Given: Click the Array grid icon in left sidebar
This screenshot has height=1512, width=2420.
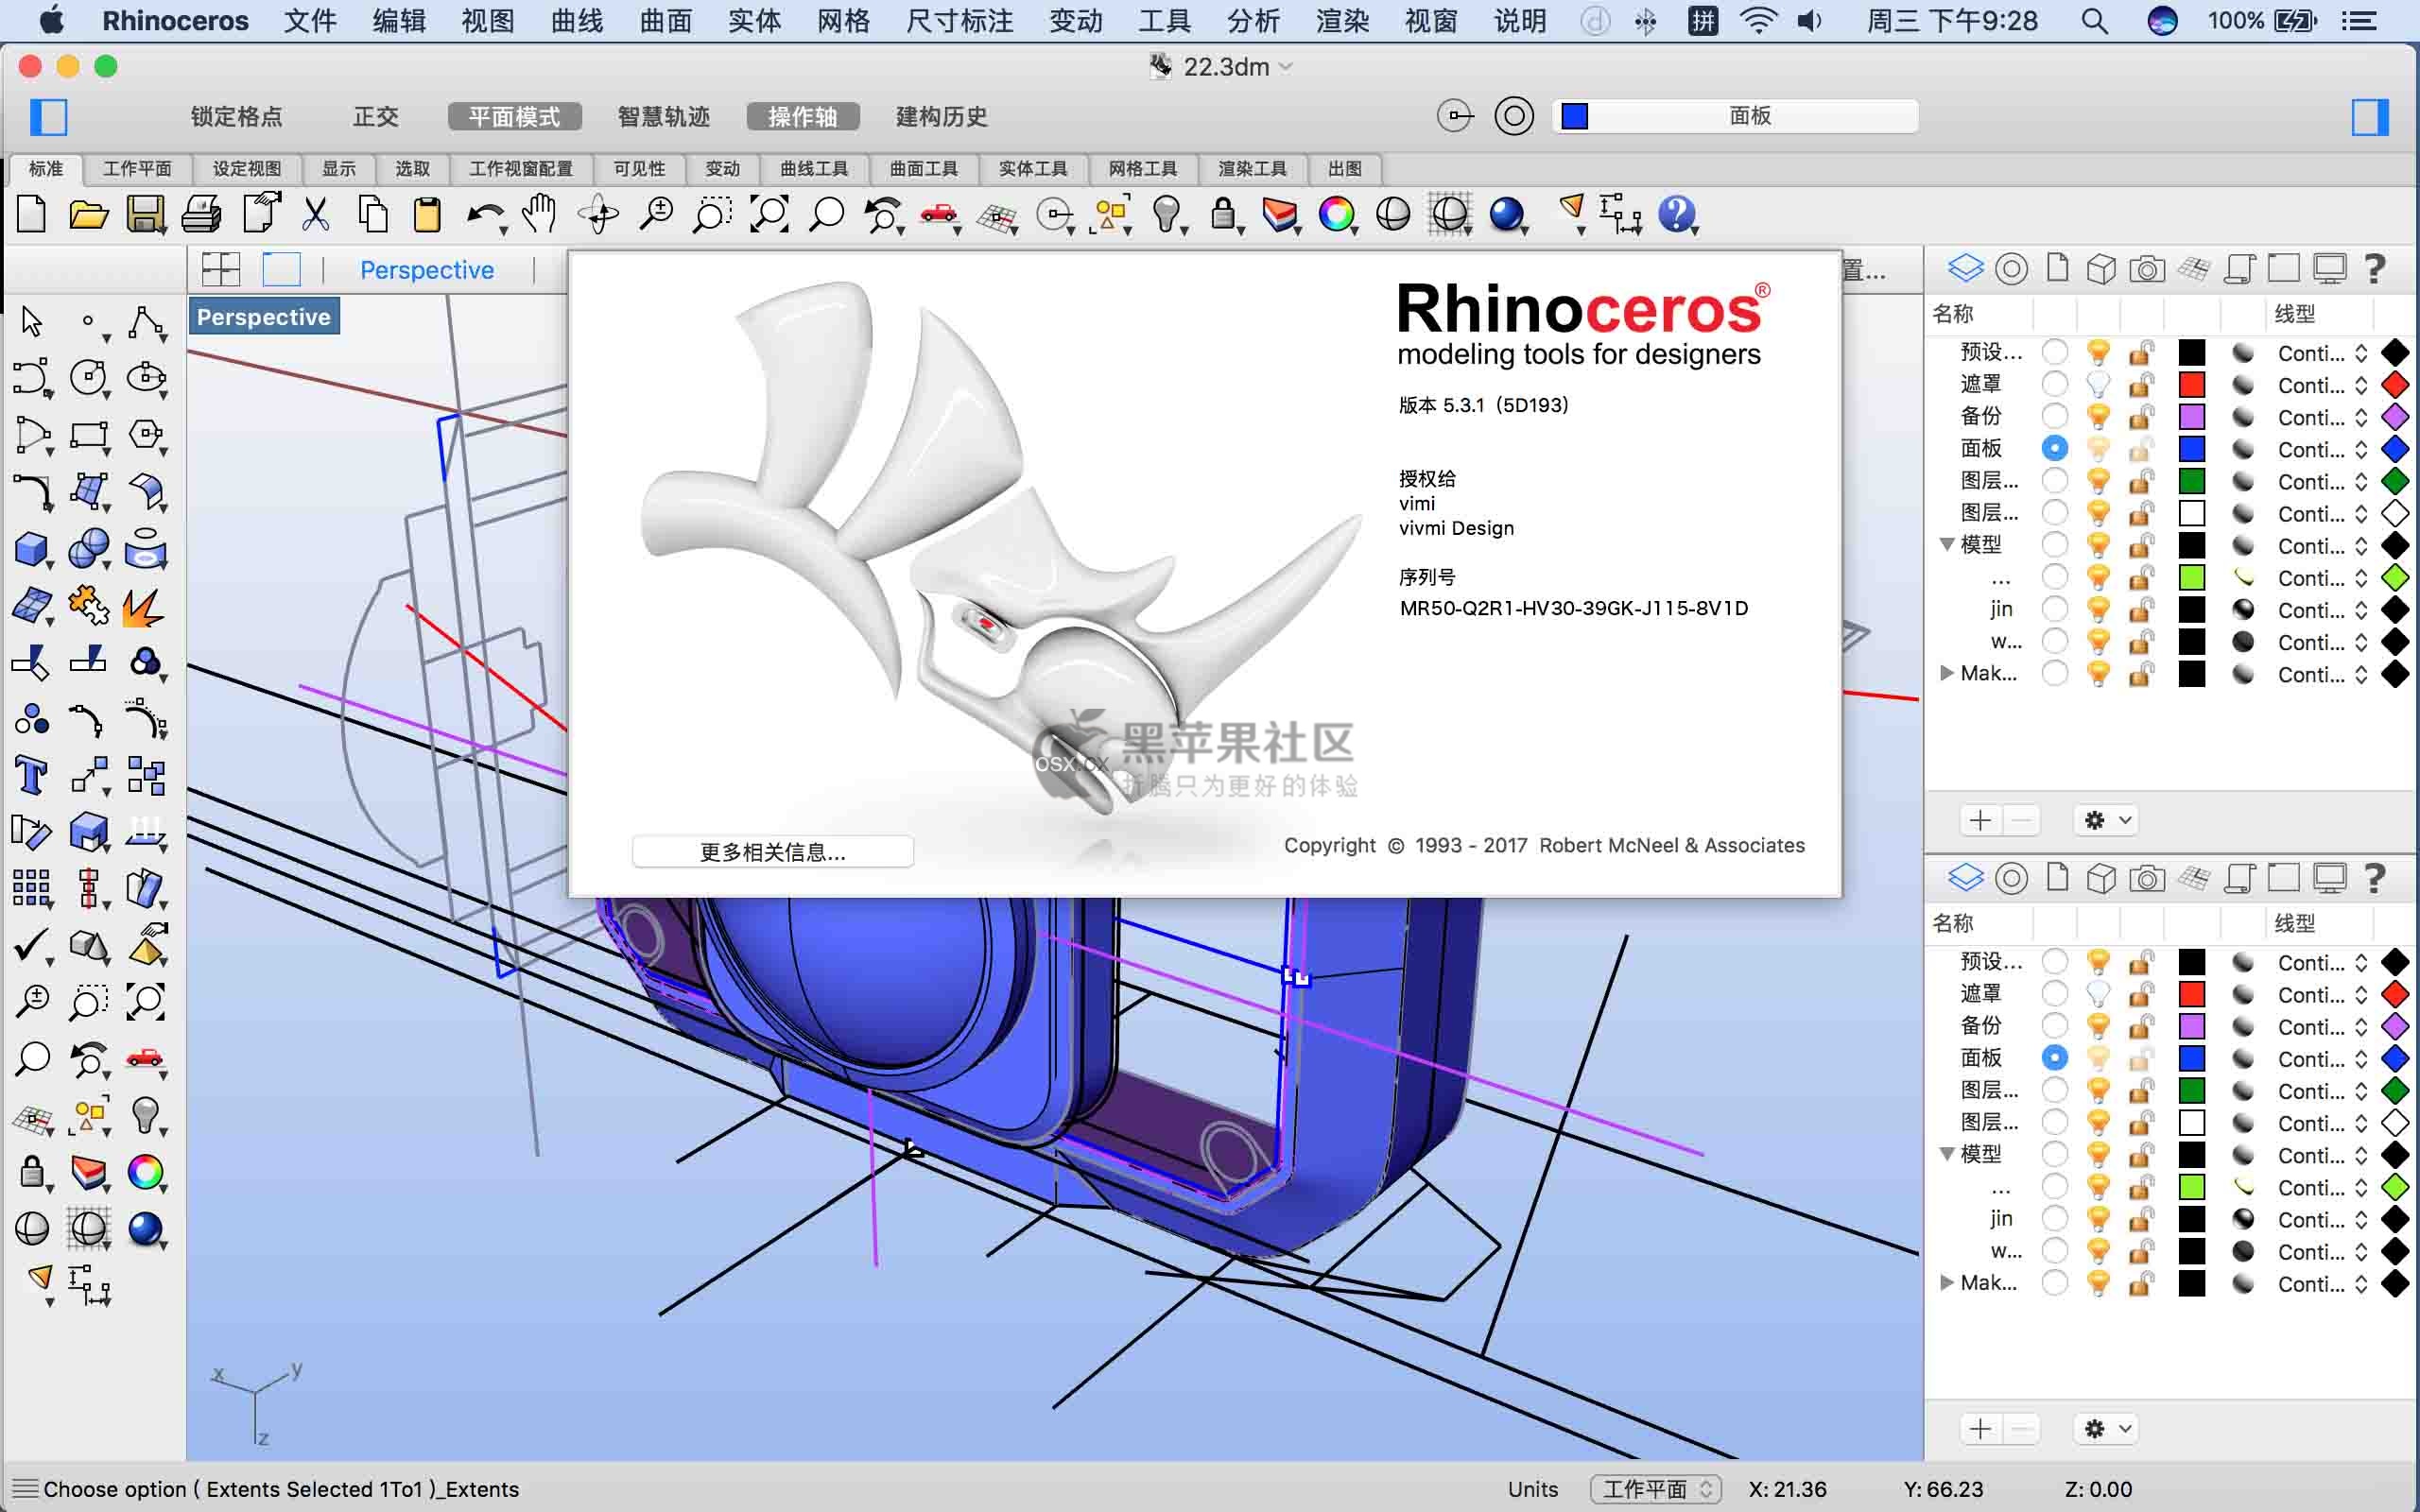Looking at the screenshot, I should [32, 887].
